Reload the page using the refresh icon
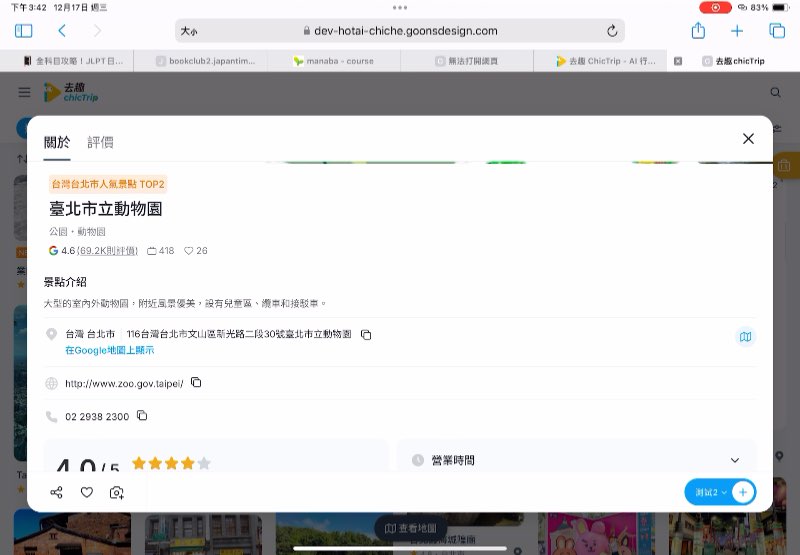Image resolution: width=800 pixels, height=555 pixels. click(612, 31)
